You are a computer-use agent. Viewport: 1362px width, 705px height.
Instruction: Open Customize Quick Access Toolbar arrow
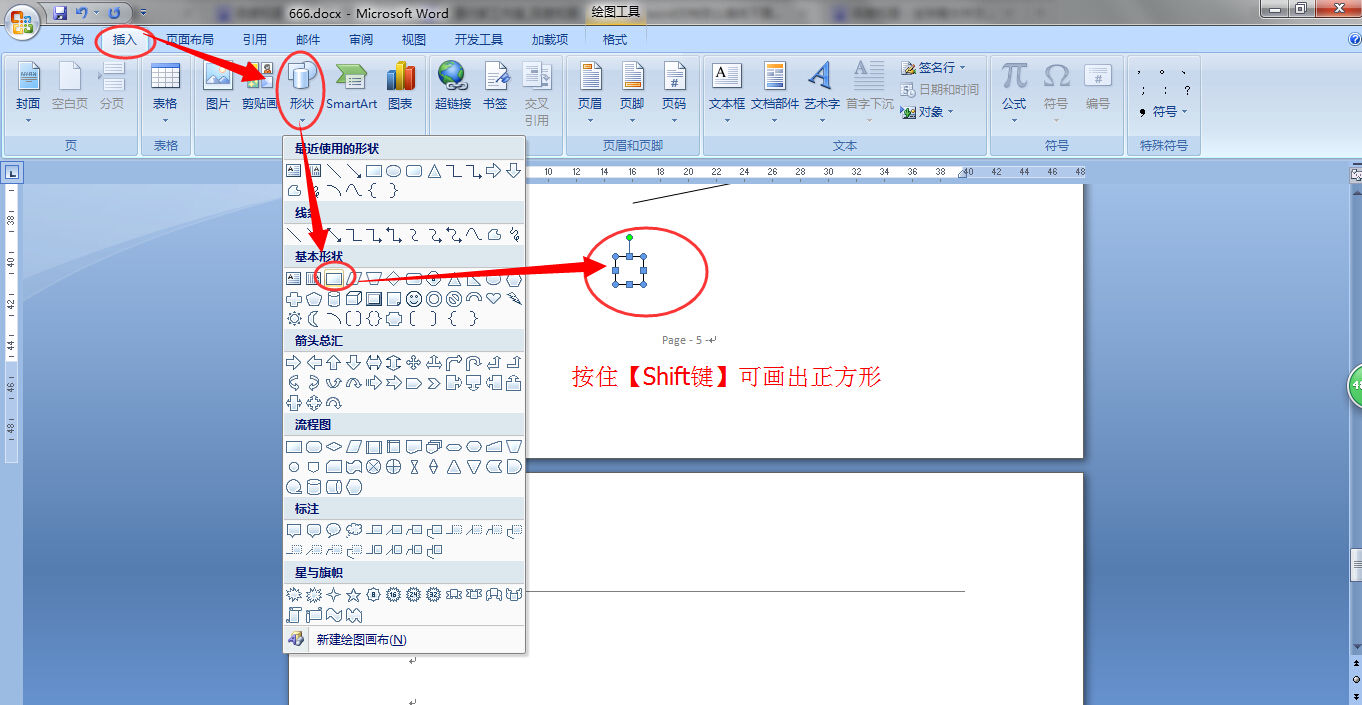click(143, 13)
